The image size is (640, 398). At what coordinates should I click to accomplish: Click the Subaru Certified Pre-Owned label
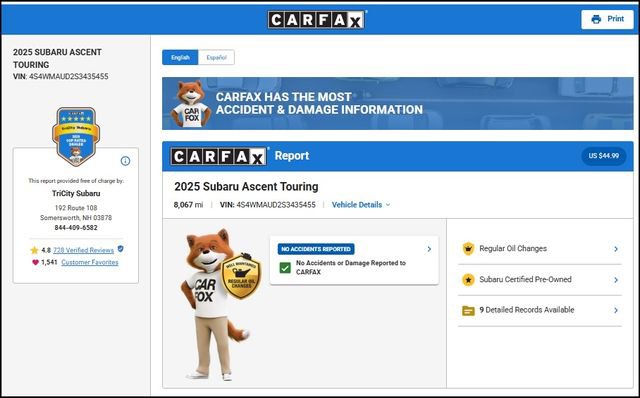[525, 279]
